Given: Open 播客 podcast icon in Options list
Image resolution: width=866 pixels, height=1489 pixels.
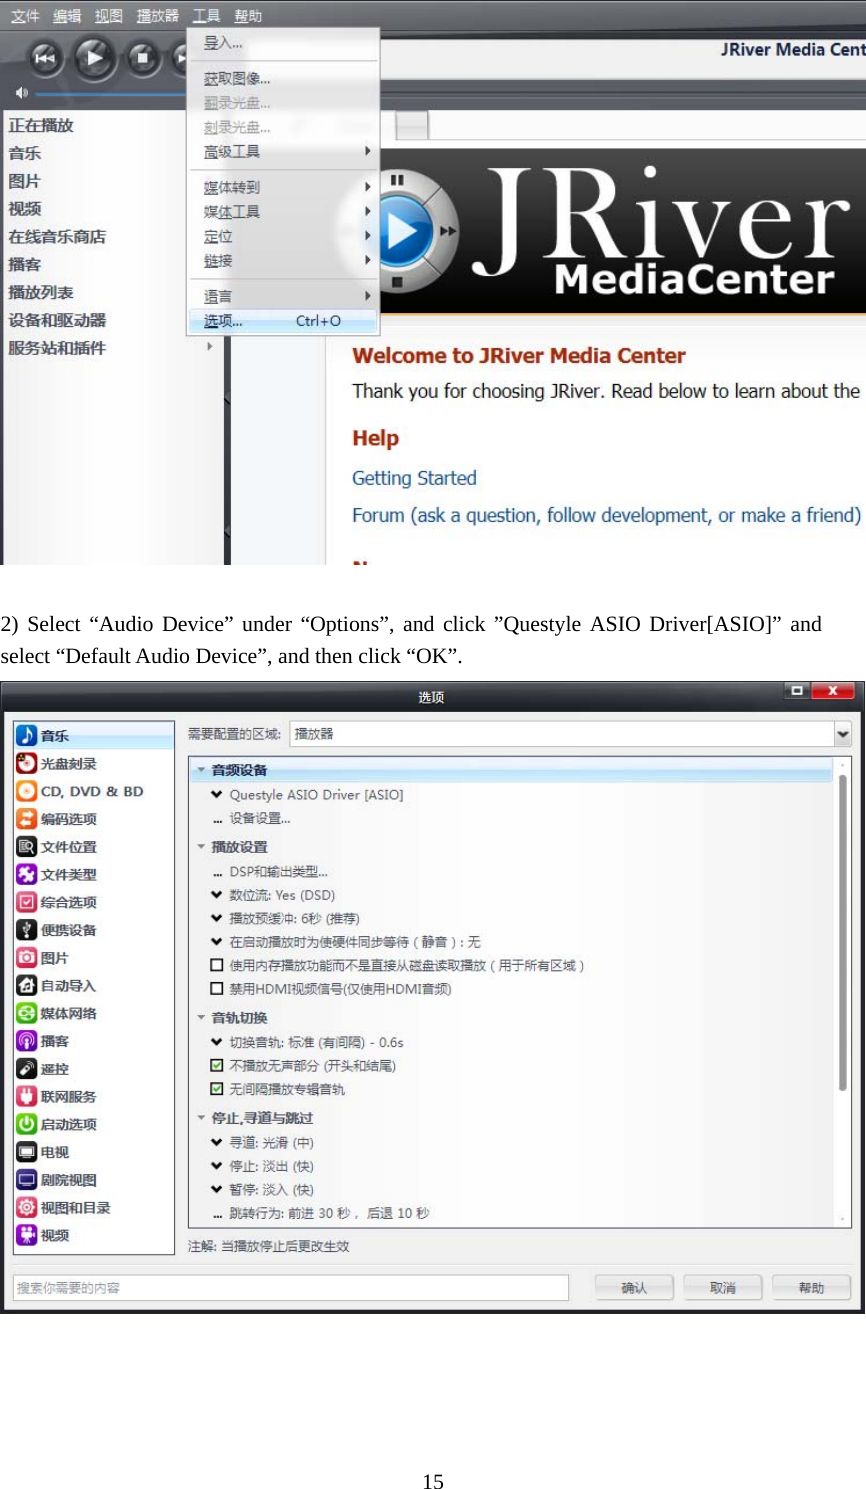Looking at the screenshot, I should click(x=27, y=1041).
